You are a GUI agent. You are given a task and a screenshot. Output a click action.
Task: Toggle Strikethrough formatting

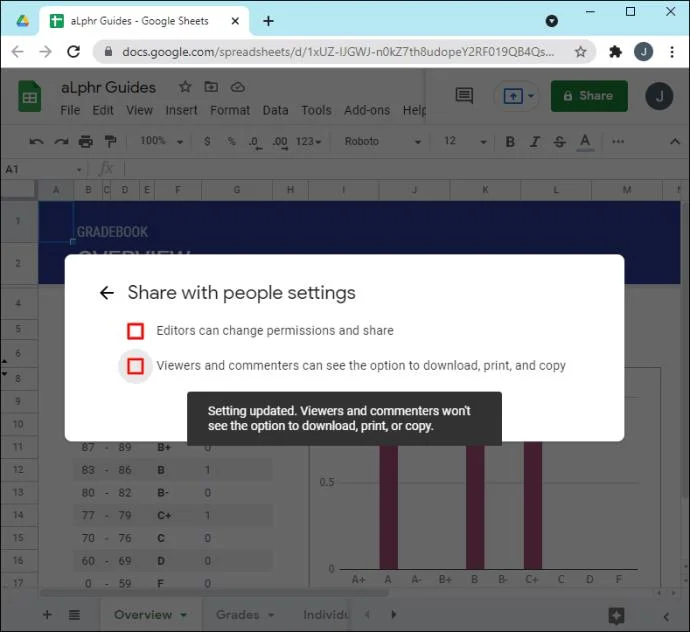[x=560, y=142]
